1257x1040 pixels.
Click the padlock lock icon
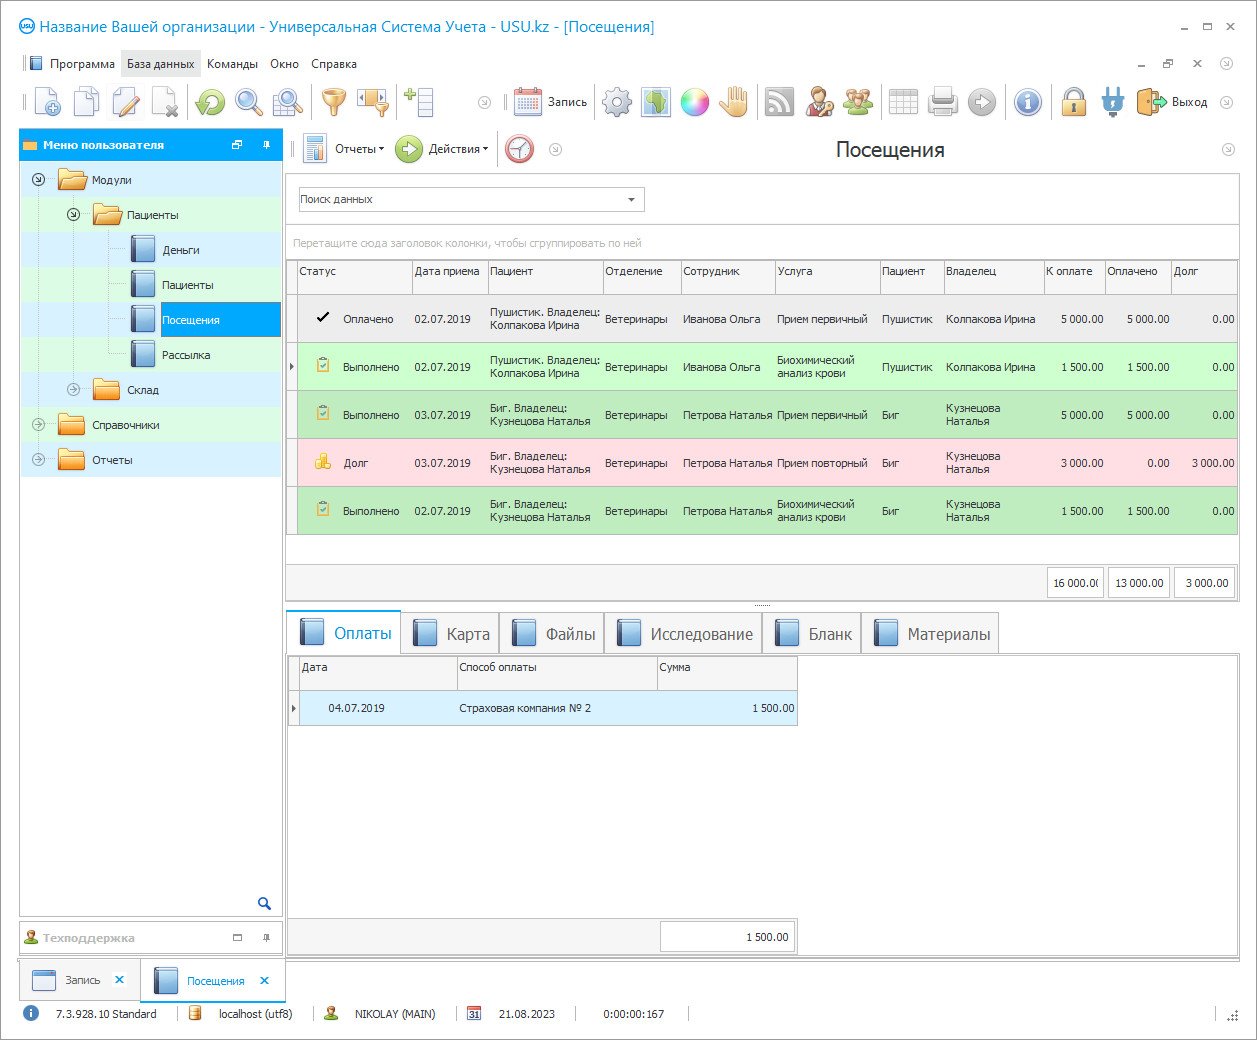[x=1073, y=102]
